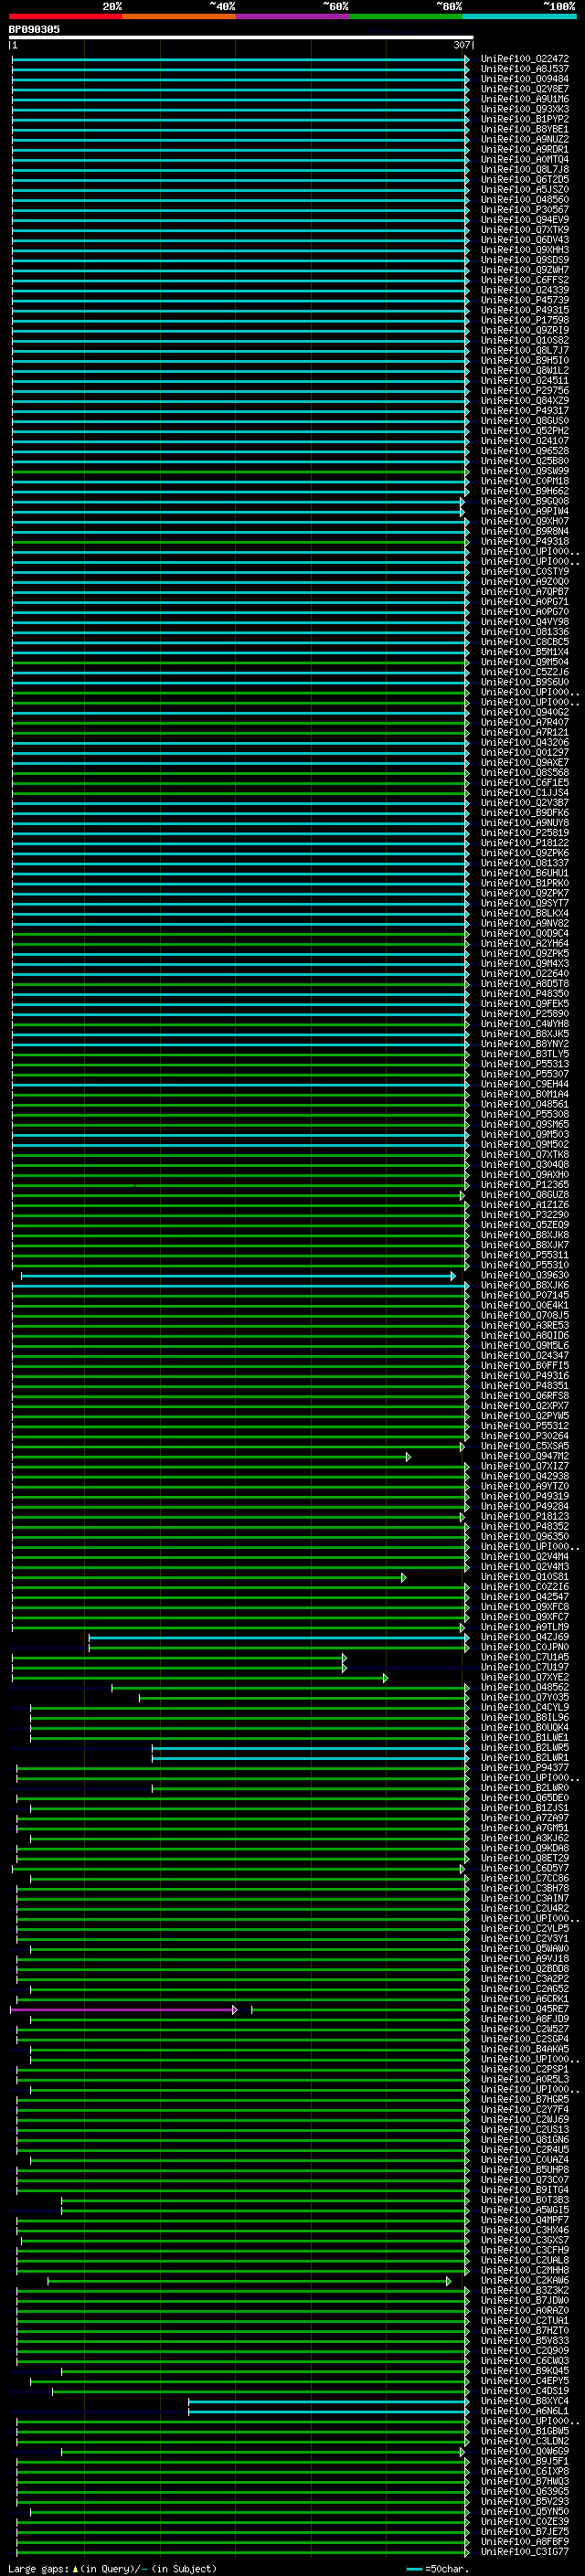Image resolution: width=585 pixels, height=2576 pixels.
Task: Select hit UniRef100_B8XJK6
Action: pos(525,1286)
